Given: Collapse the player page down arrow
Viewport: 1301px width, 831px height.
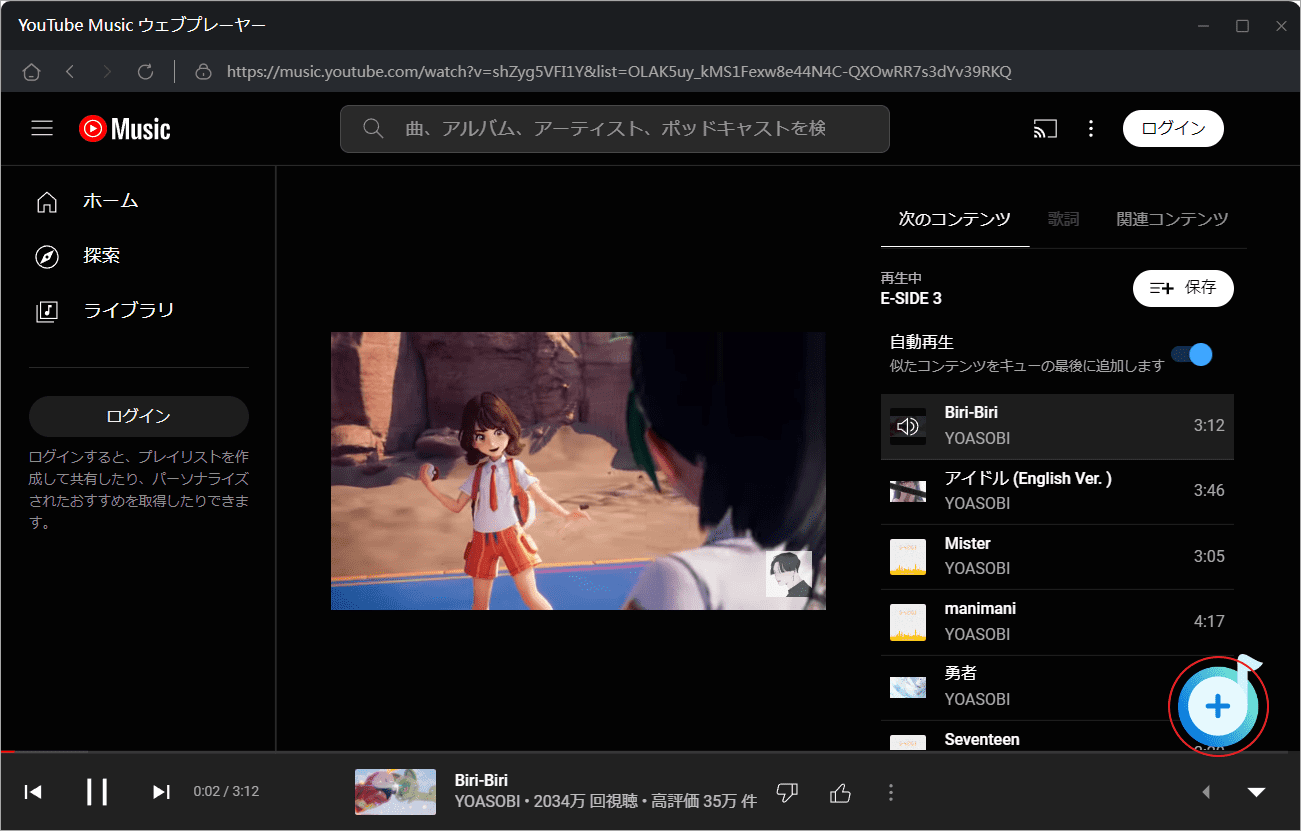Looking at the screenshot, I should 1257,792.
